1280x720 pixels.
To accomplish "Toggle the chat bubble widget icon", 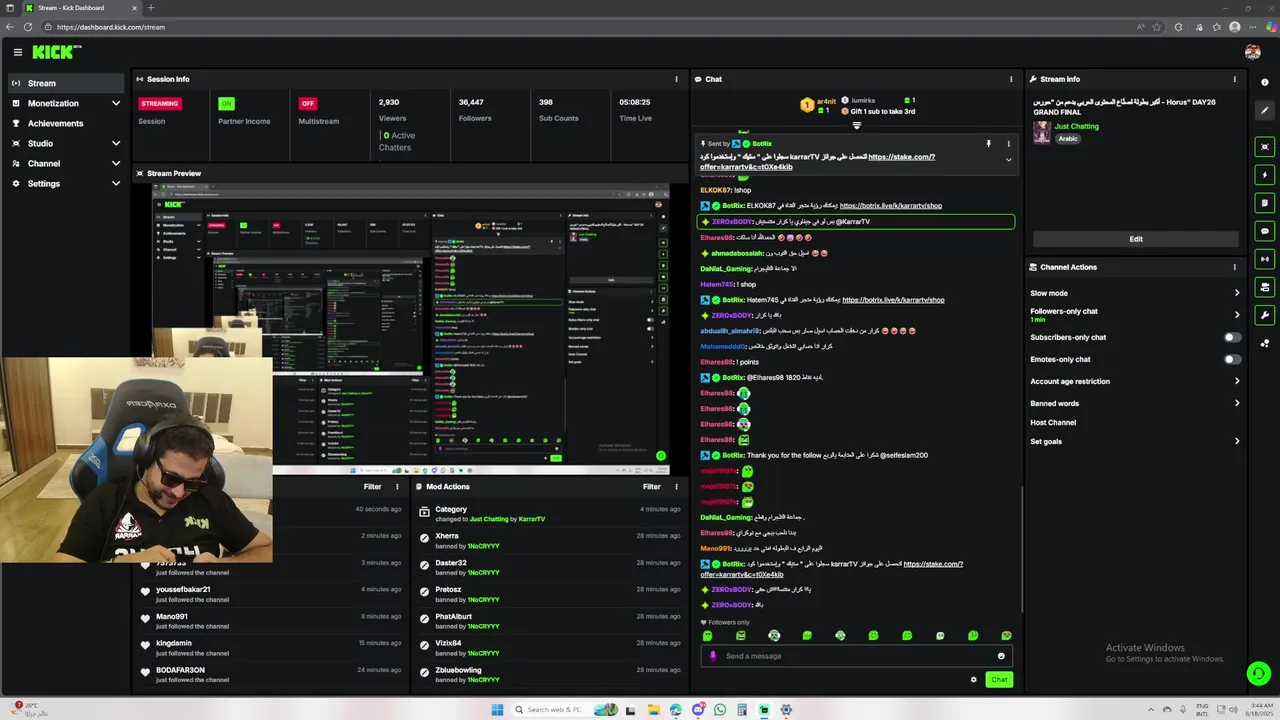I will (1265, 231).
